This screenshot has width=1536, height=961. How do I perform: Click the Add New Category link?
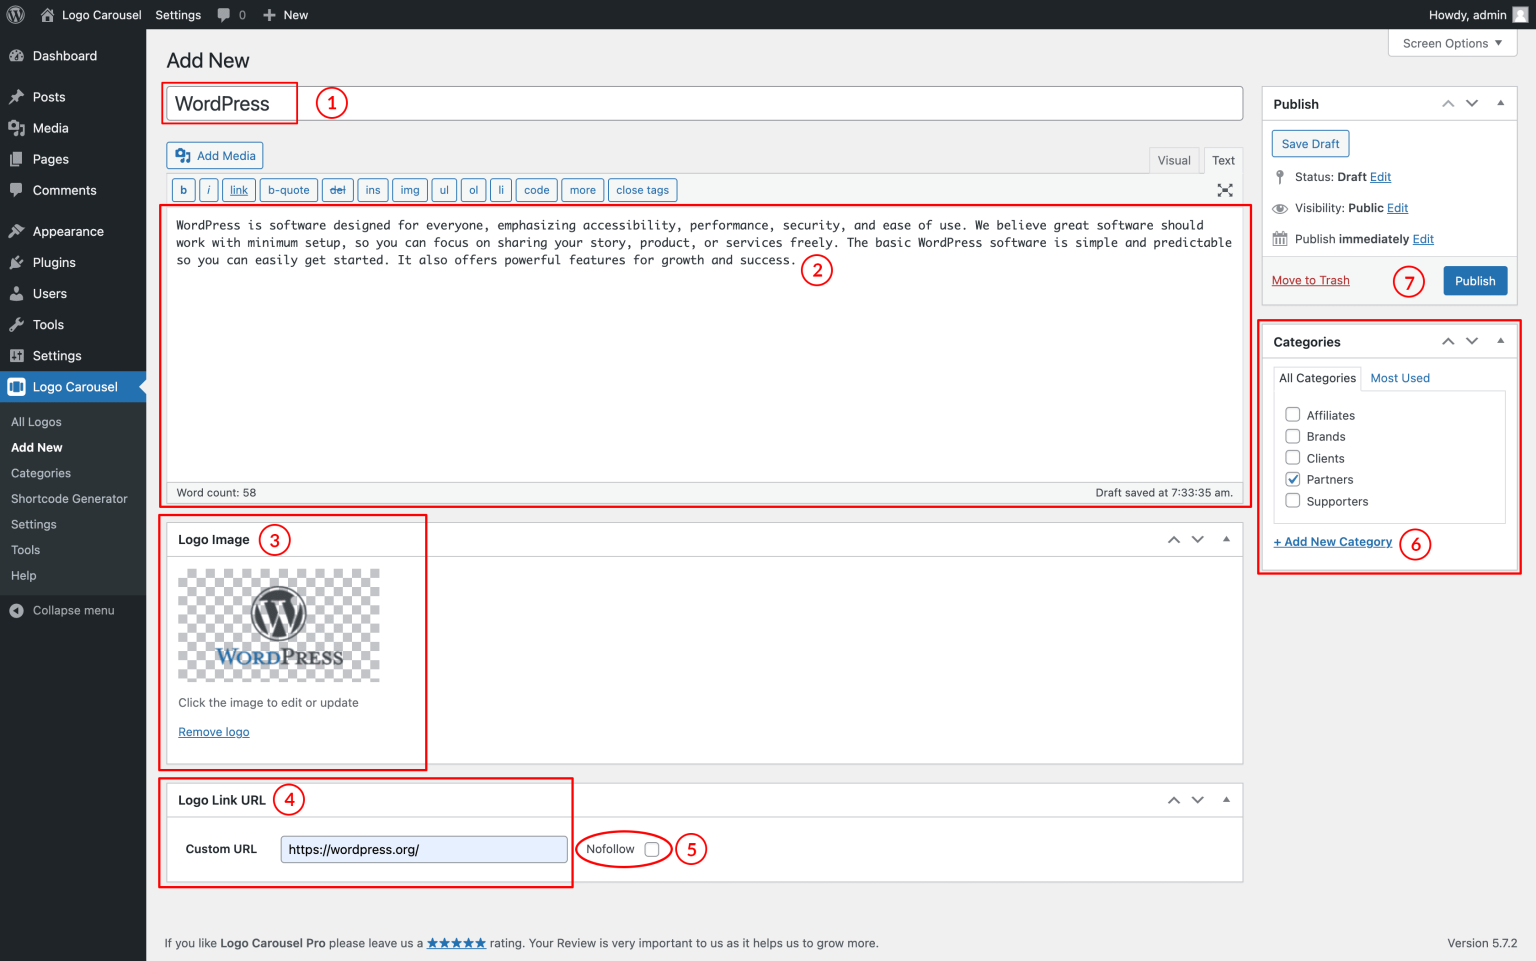point(1333,541)
